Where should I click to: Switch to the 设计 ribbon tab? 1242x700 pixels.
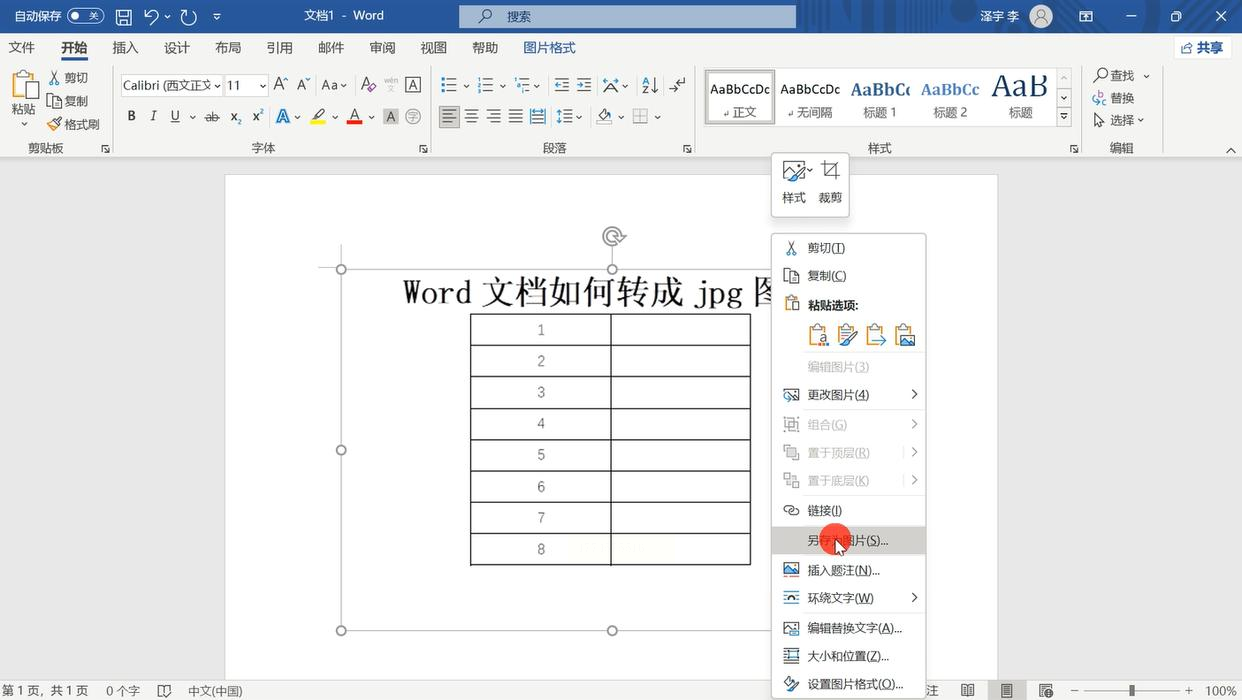point(177,48)
